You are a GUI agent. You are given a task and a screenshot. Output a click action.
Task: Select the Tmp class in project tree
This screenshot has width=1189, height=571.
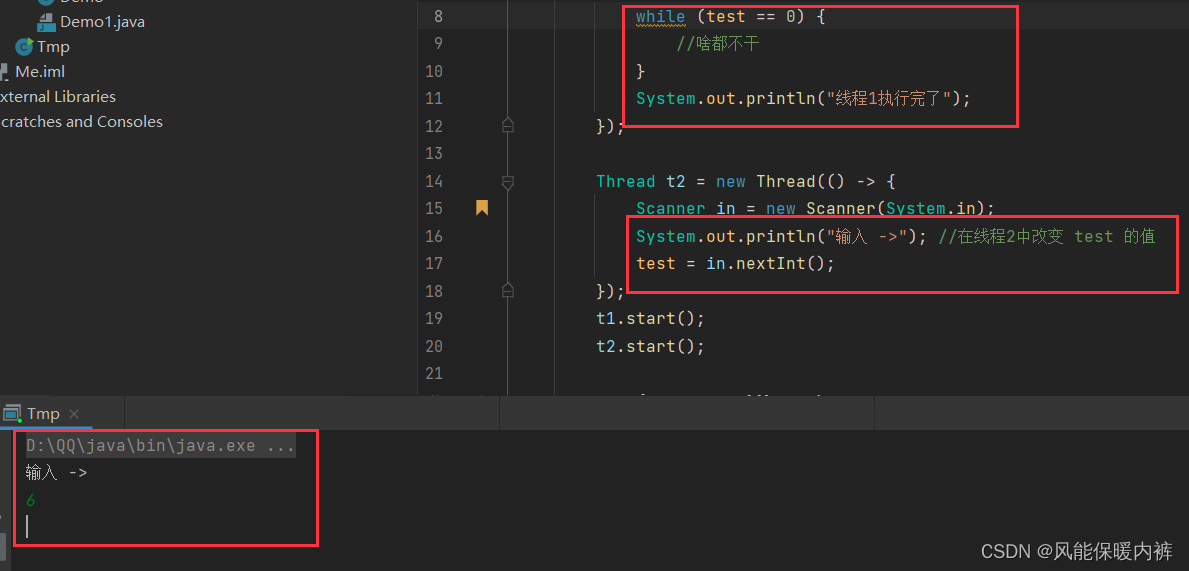53,47
